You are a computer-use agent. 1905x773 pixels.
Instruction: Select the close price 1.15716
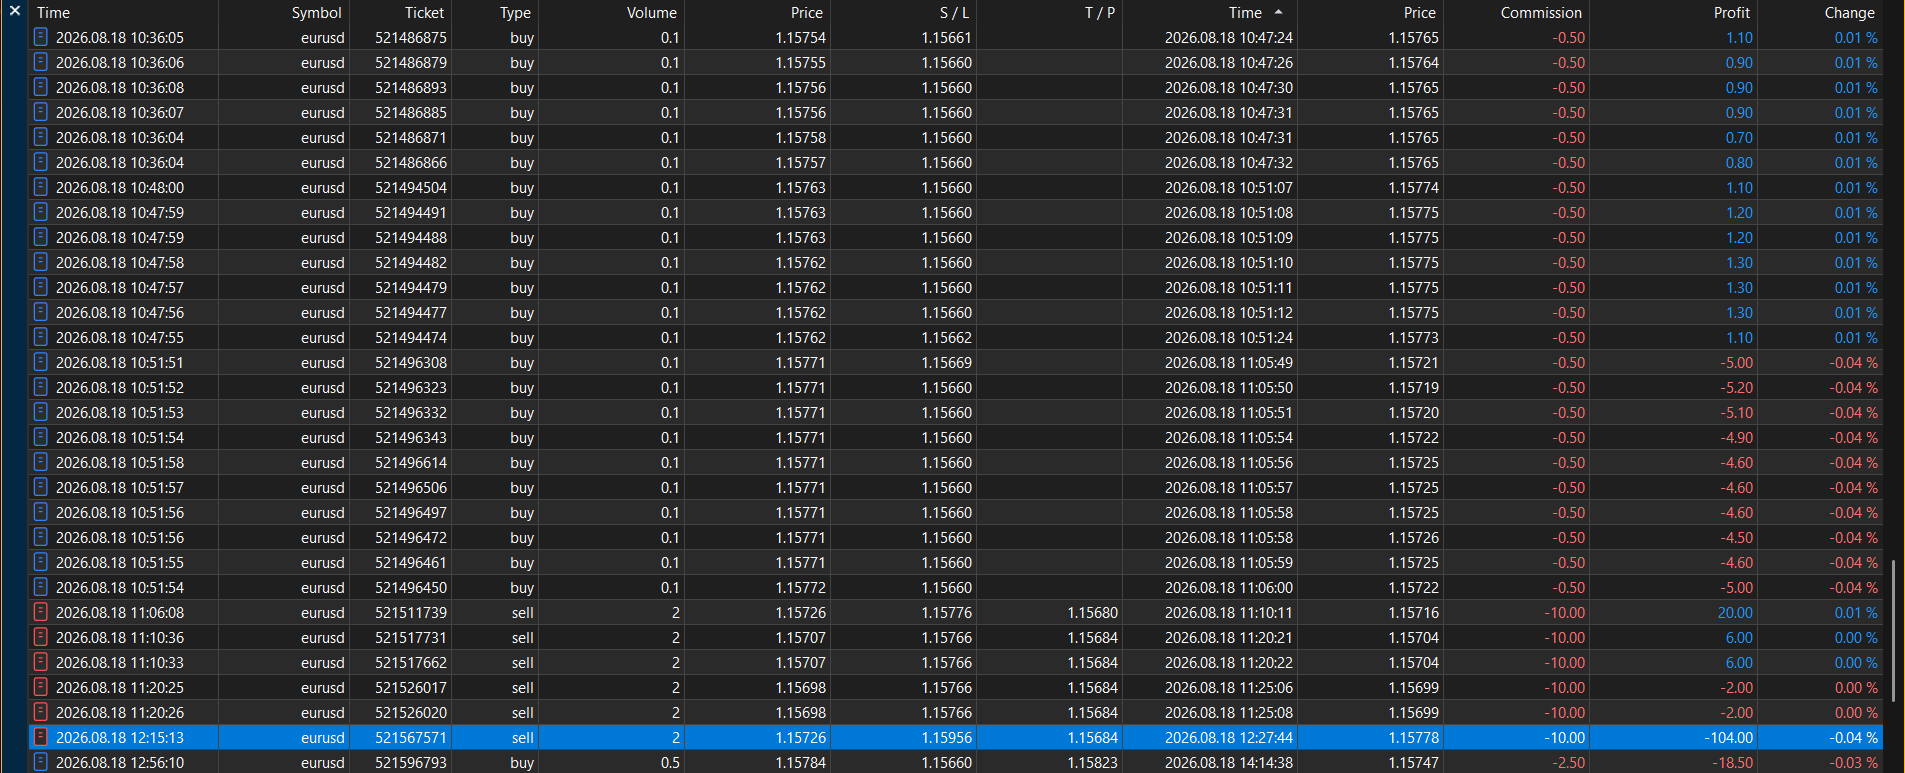pos(1413,613)
